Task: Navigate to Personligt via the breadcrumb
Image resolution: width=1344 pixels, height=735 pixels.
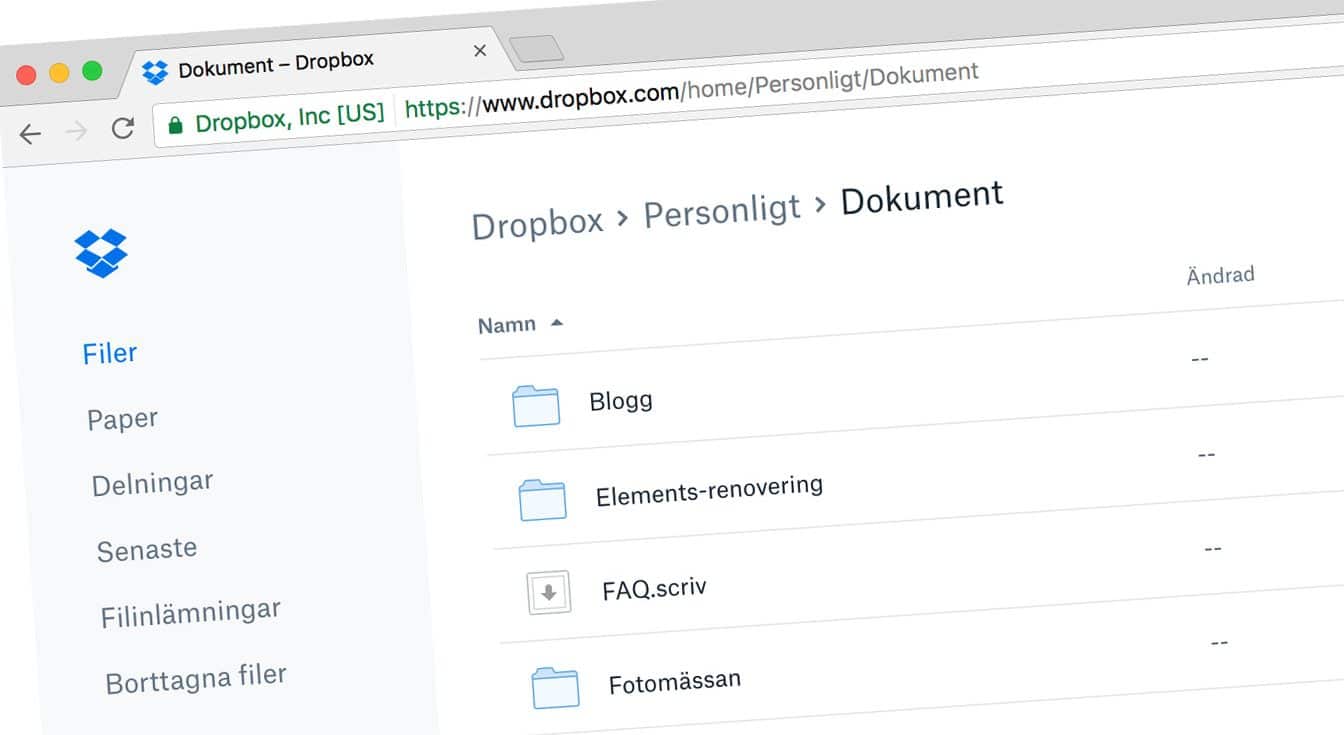Action: click(x=721, y=210)
